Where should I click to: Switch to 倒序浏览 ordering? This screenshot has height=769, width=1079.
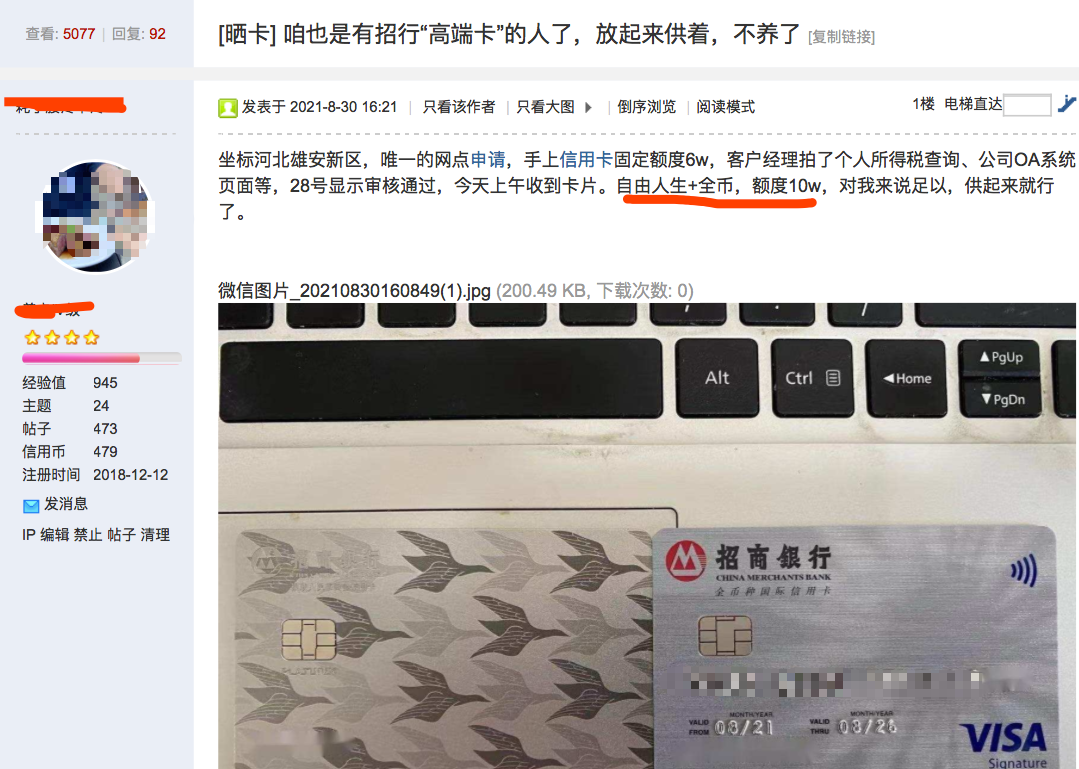pos(646,107)
